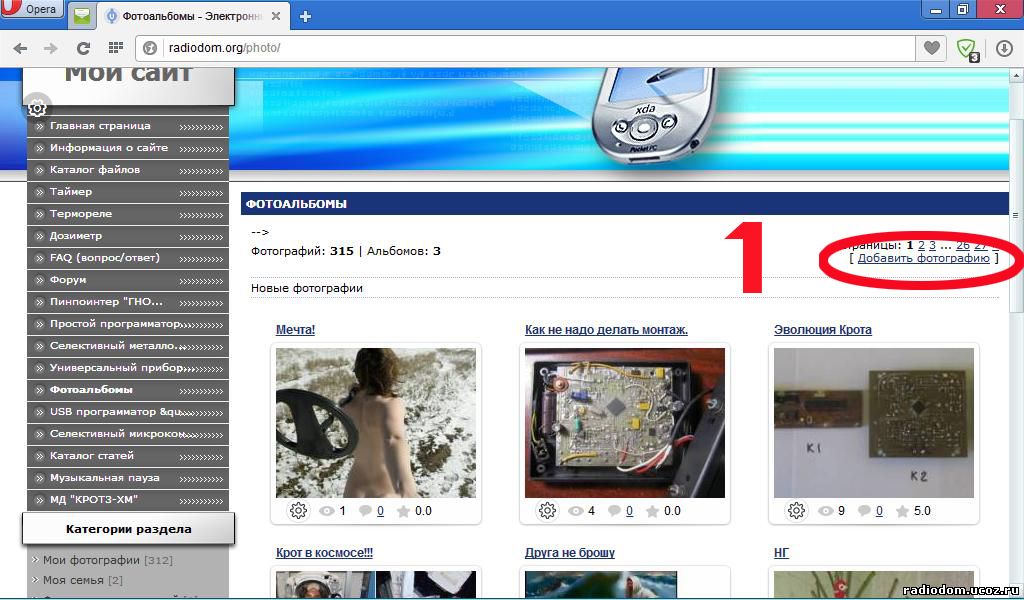This screenshot has width=1024, height=600.
Task: Open МД "КРОТ3-ХМ" menu item
Action: [128, 500]
